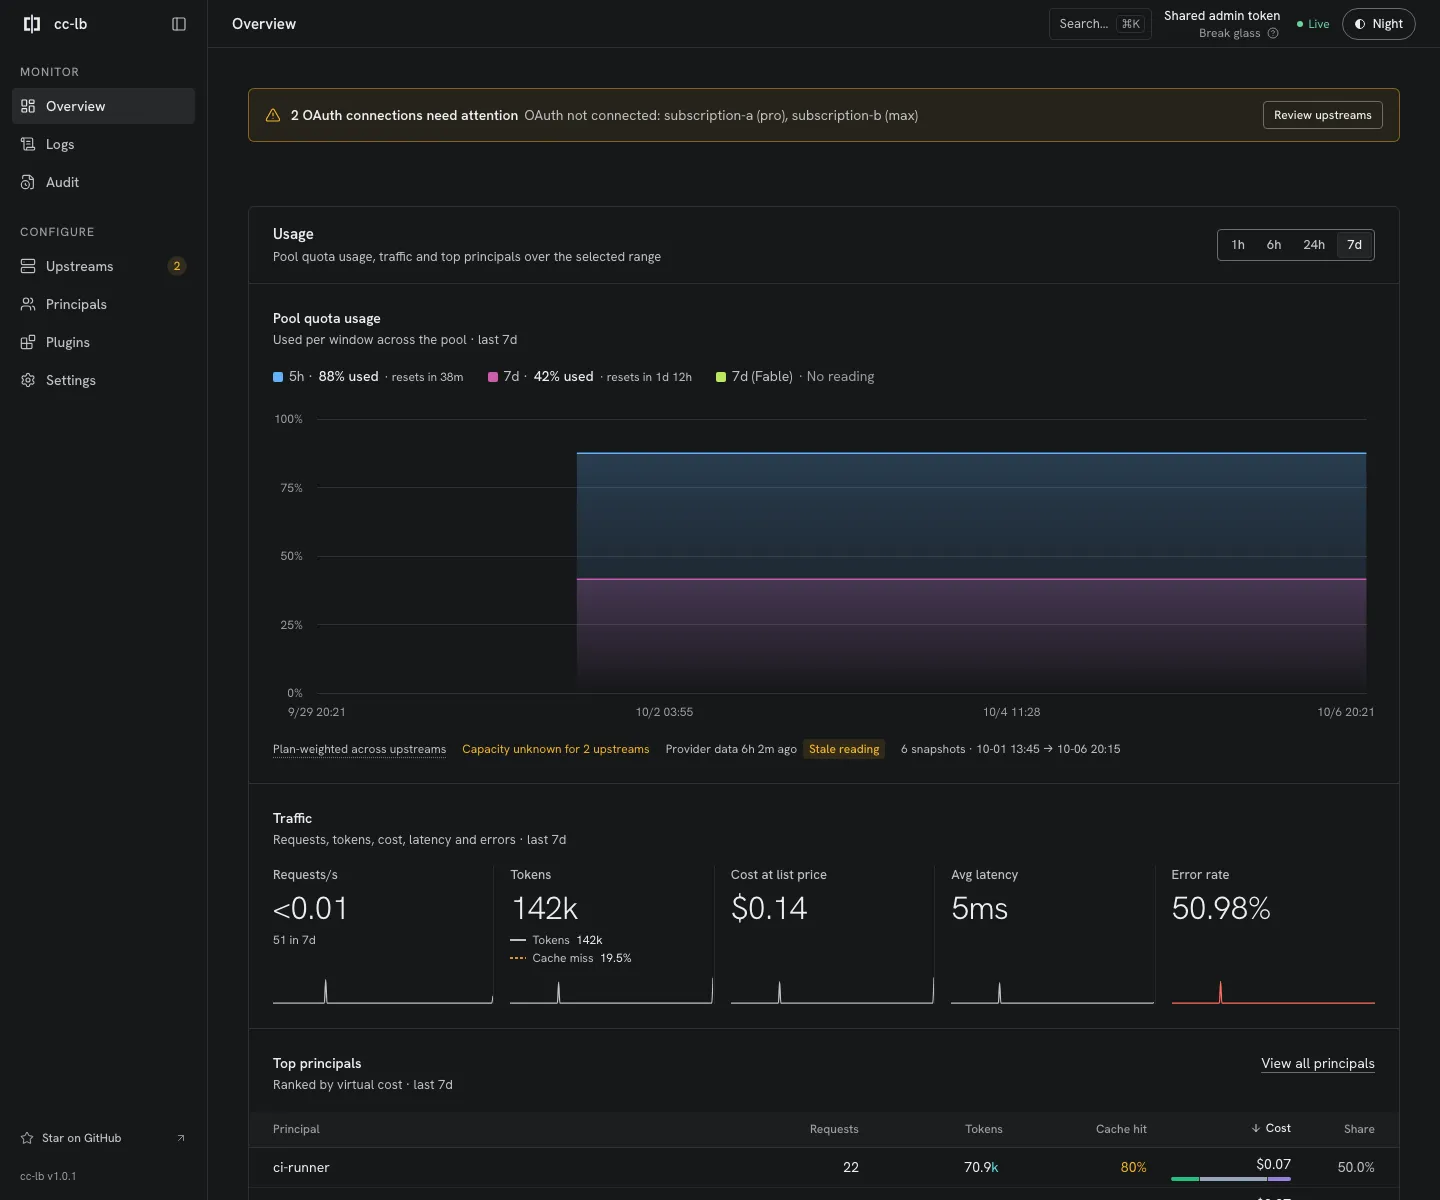This screenshot has width=1440, height=1200.
Task: Open the View all principals link
Action: 1318,1063
